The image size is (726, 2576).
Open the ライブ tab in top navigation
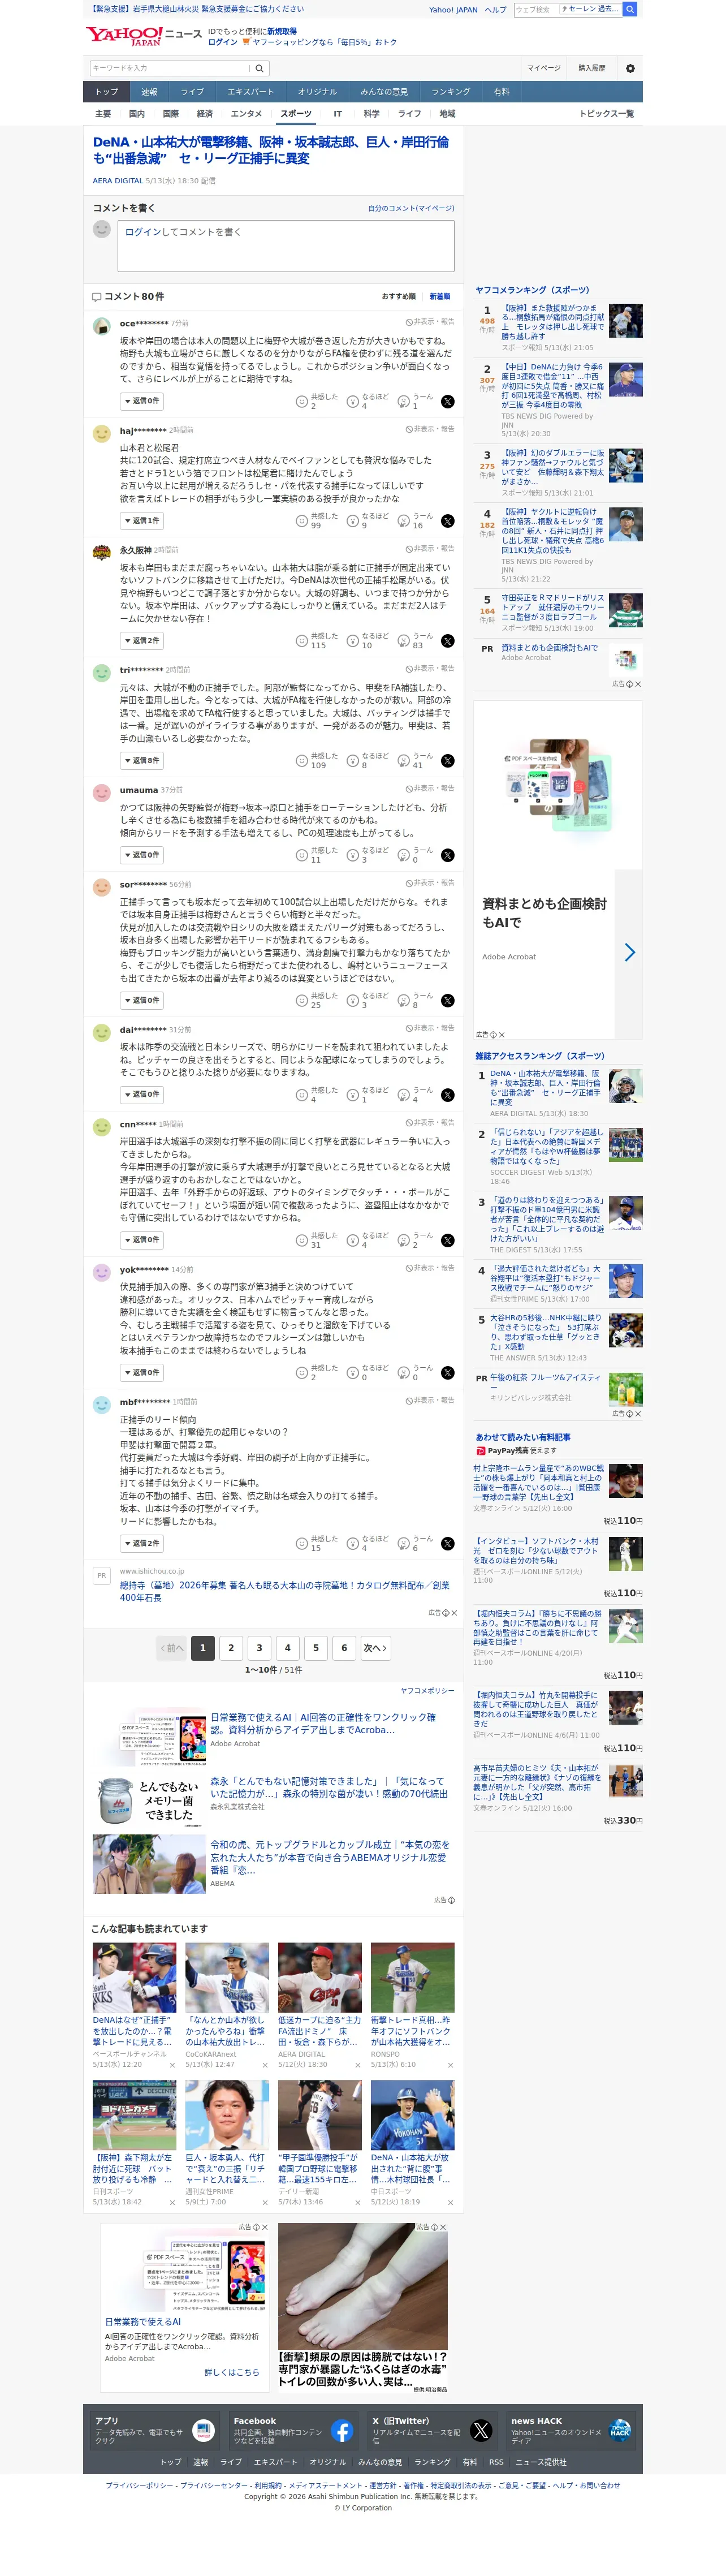coord(192,92)
